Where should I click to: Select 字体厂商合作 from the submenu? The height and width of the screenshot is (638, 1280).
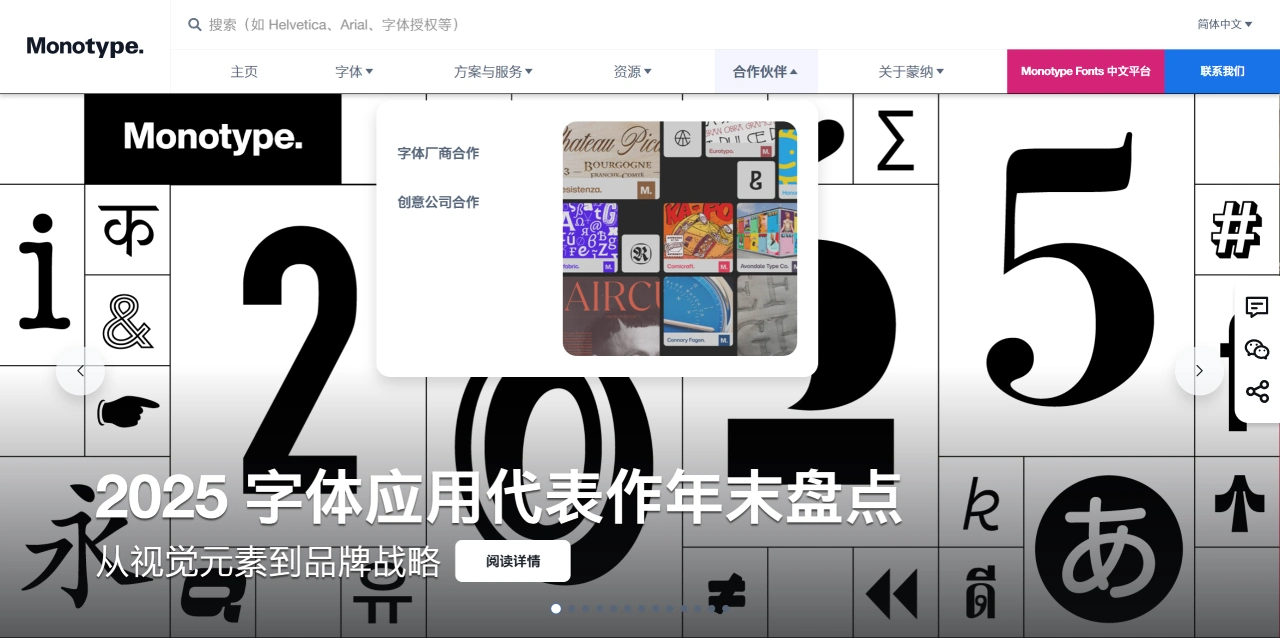pos(438,153)
